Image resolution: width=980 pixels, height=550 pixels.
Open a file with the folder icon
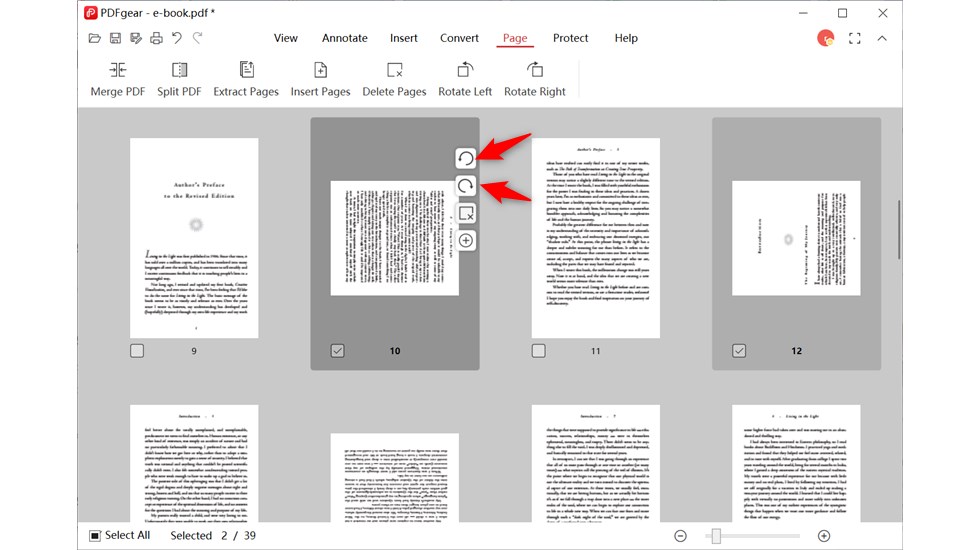click(x=94, y=38)
